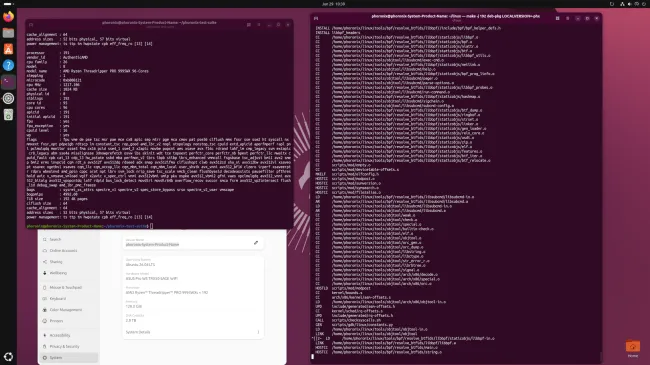Click the refresh indicator in the top bar

[x=612, y=4]
